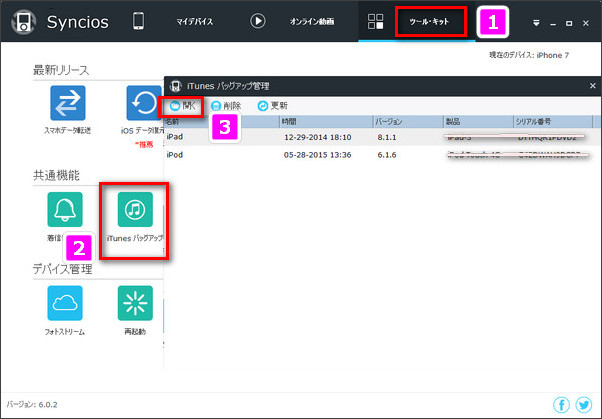Screen dimensions: 602x419
Task: Open the 着信音 bell tool icon
Action: pos(65,209)
